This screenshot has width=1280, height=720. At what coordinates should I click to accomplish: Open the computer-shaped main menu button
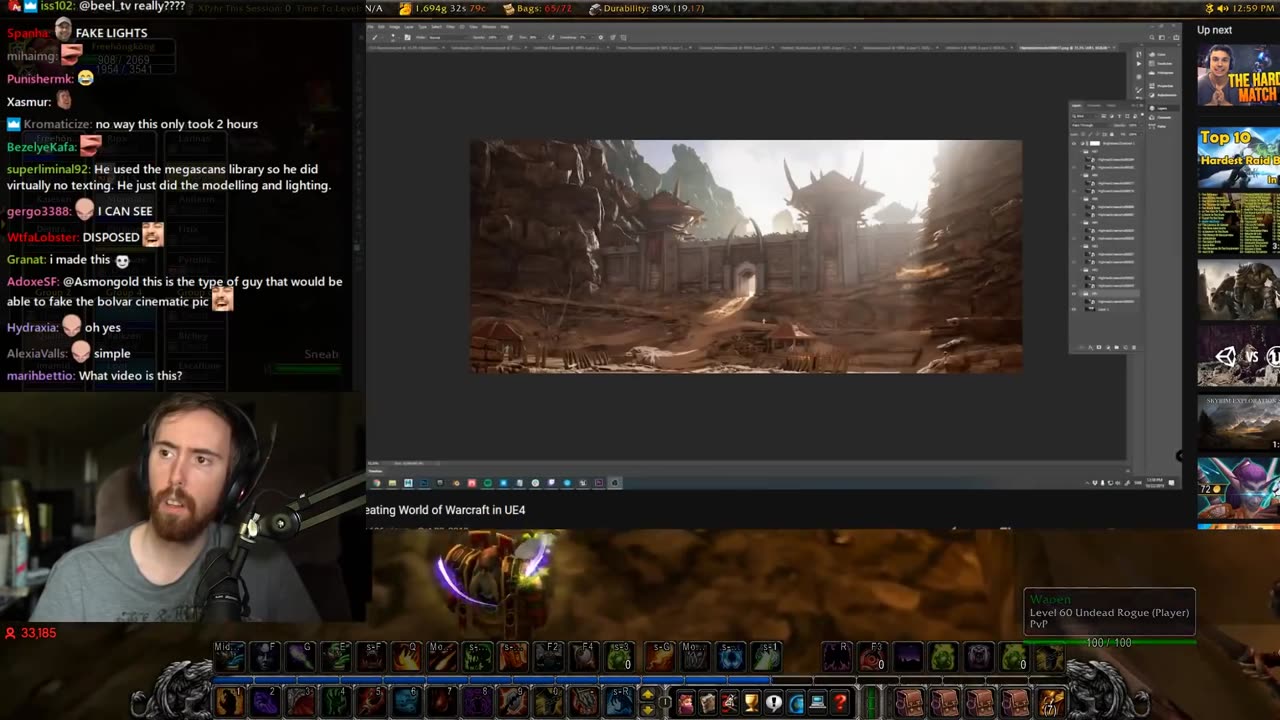(818, 702)
